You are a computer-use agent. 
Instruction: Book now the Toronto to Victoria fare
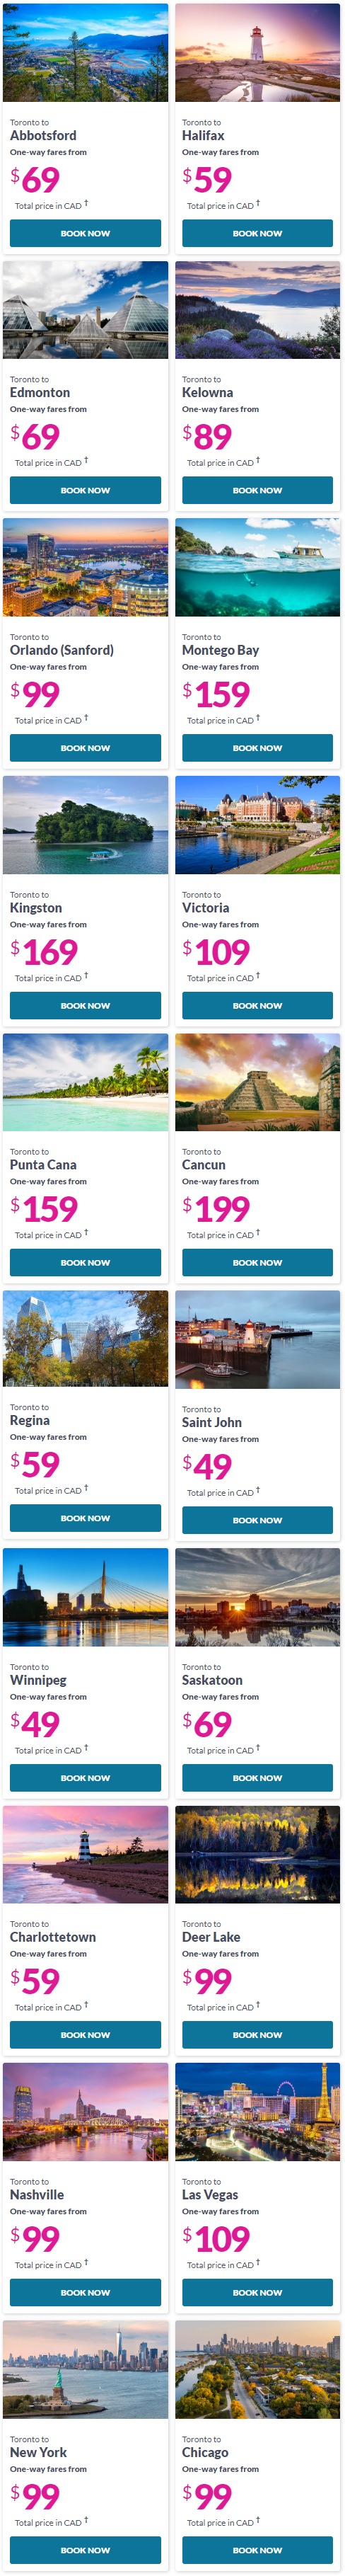pyautogui.click(x=257, y=1006)
